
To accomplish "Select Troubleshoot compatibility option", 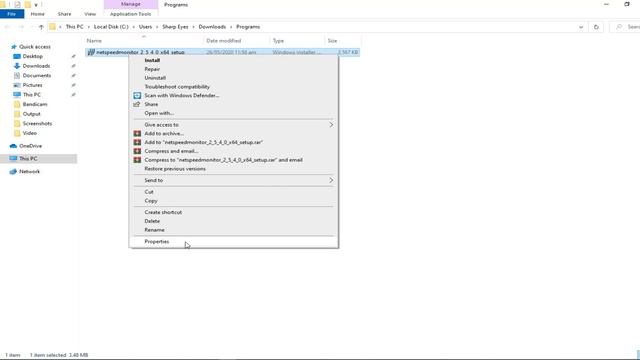I will pyautogui.click(x=177, y=87).
